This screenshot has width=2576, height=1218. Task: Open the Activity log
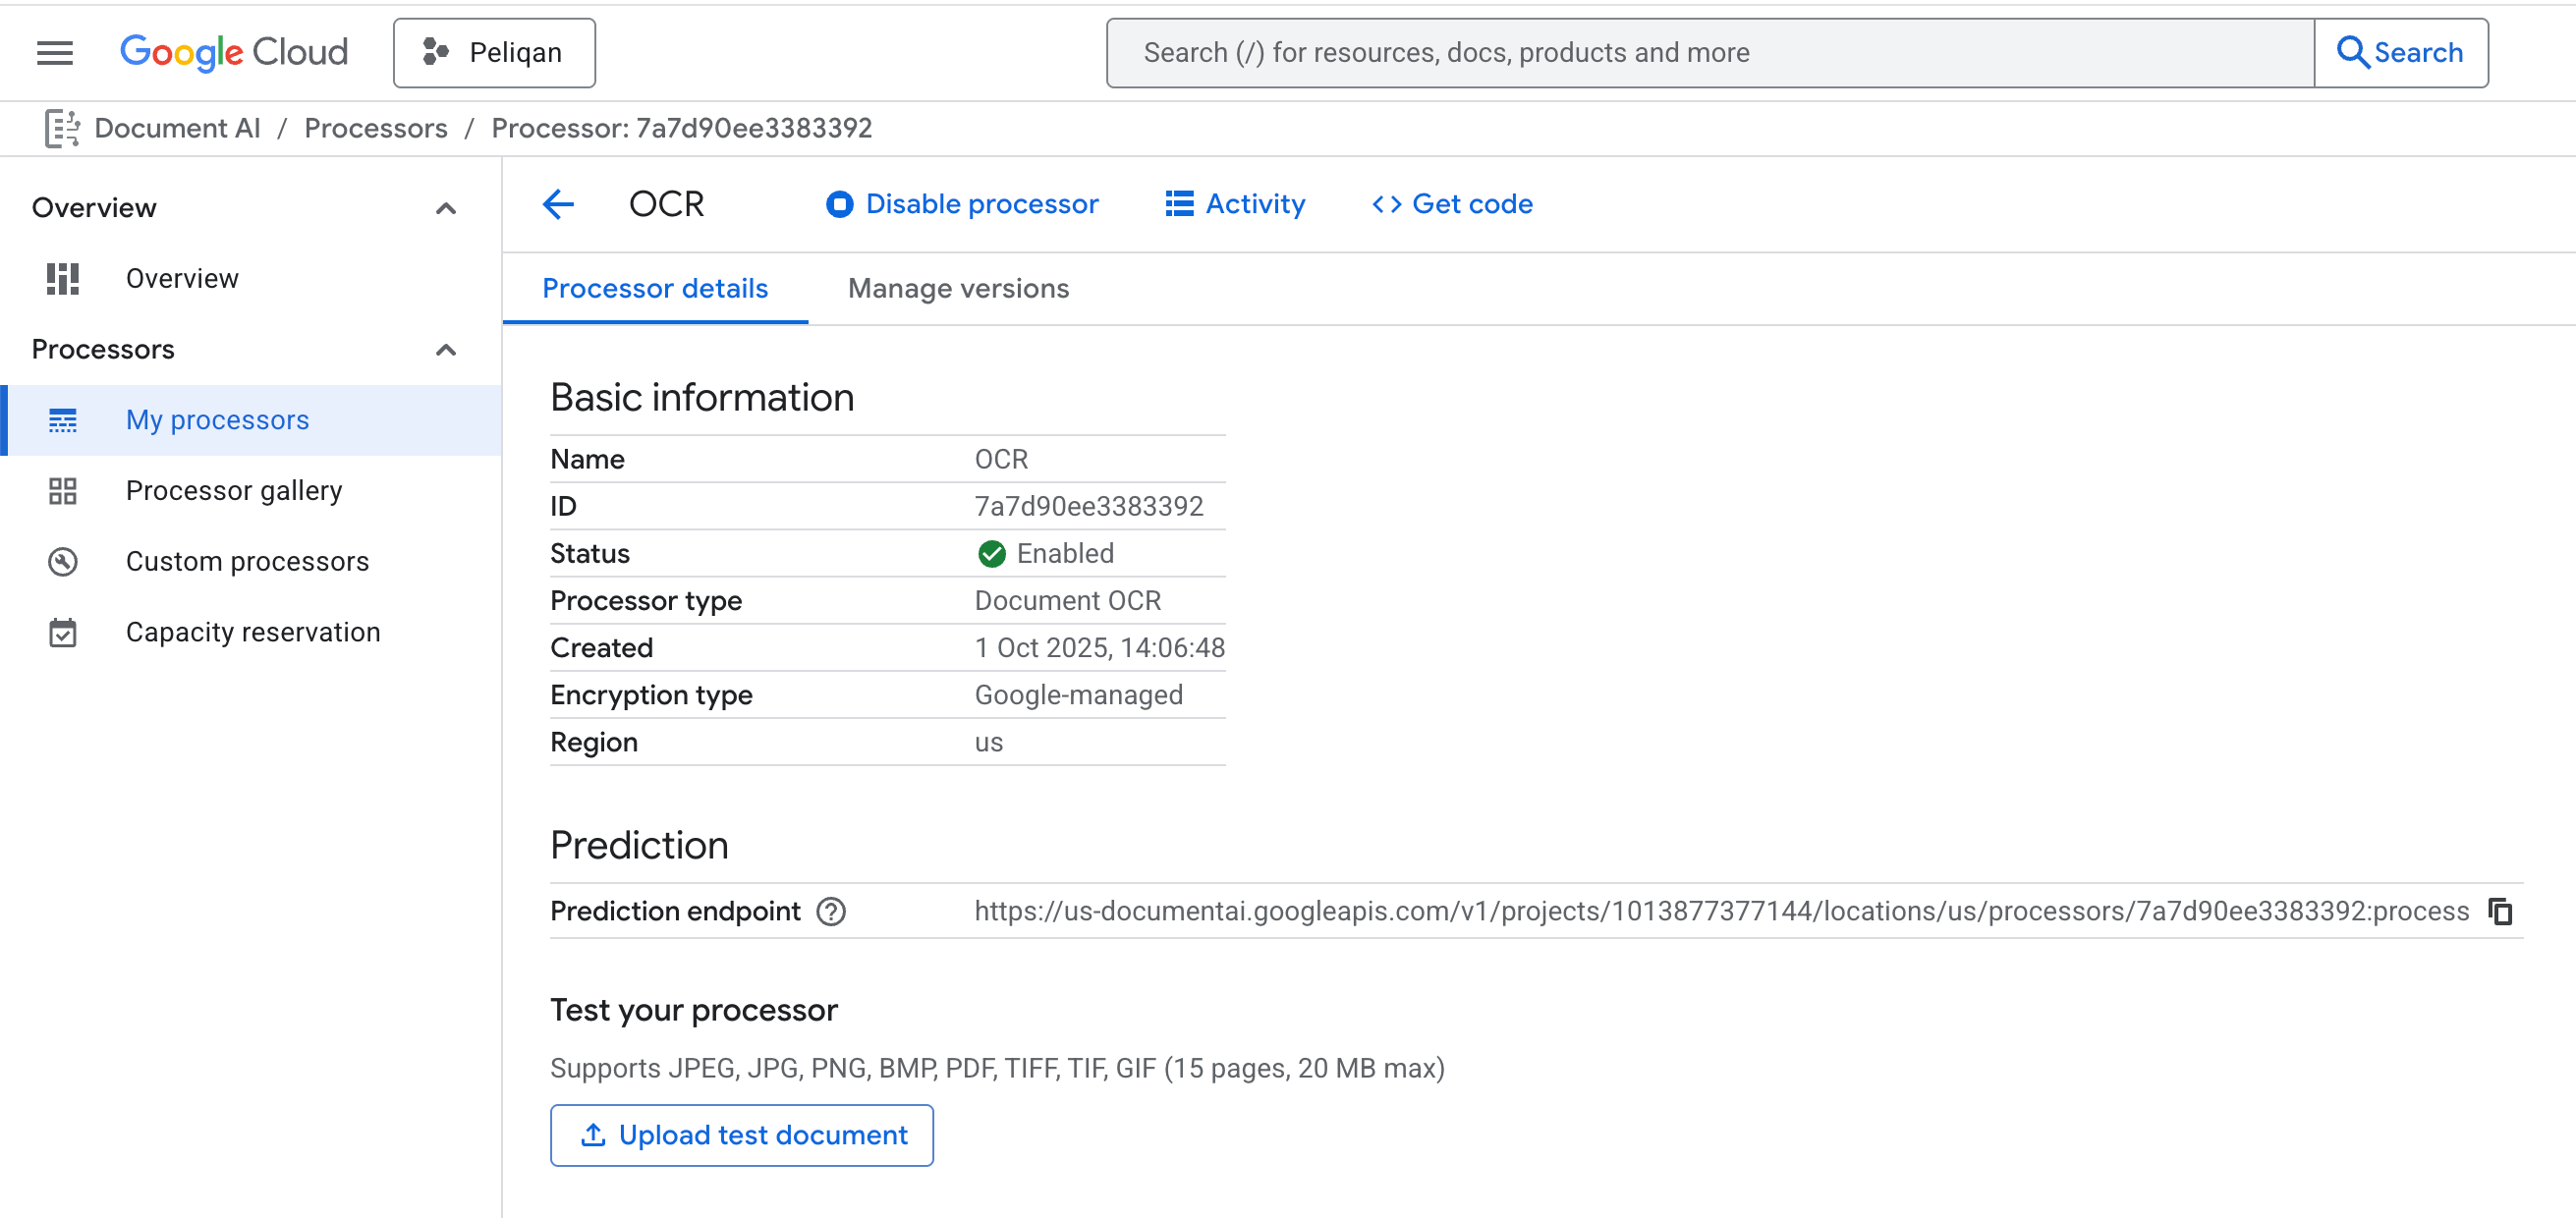coord(1235,204)
